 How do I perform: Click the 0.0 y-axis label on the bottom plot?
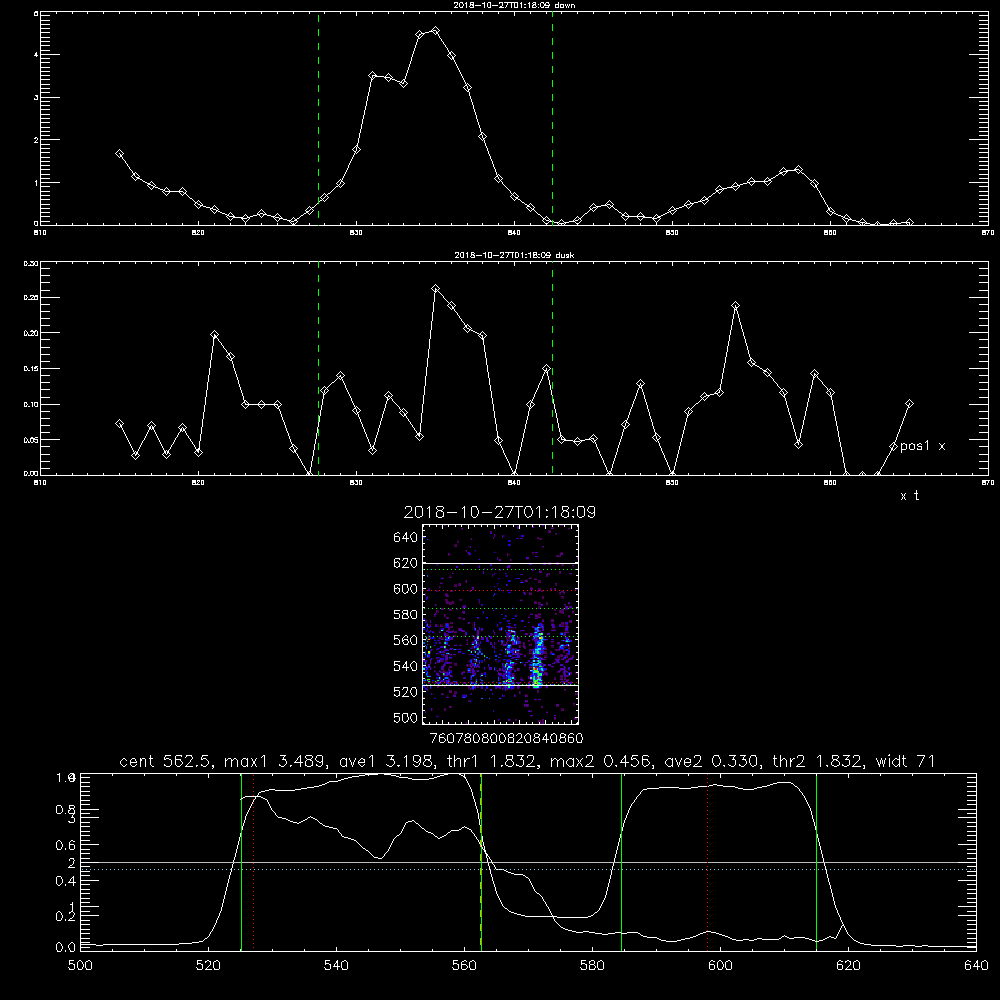[66, 948]
